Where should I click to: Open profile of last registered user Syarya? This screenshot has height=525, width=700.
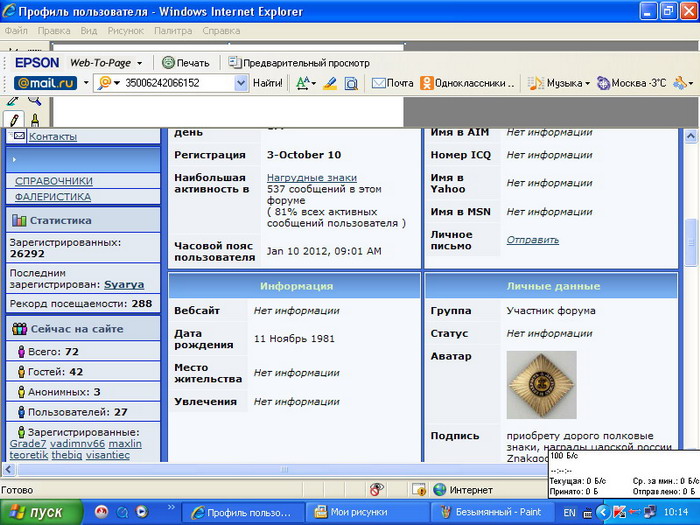(x=124, y=285)
